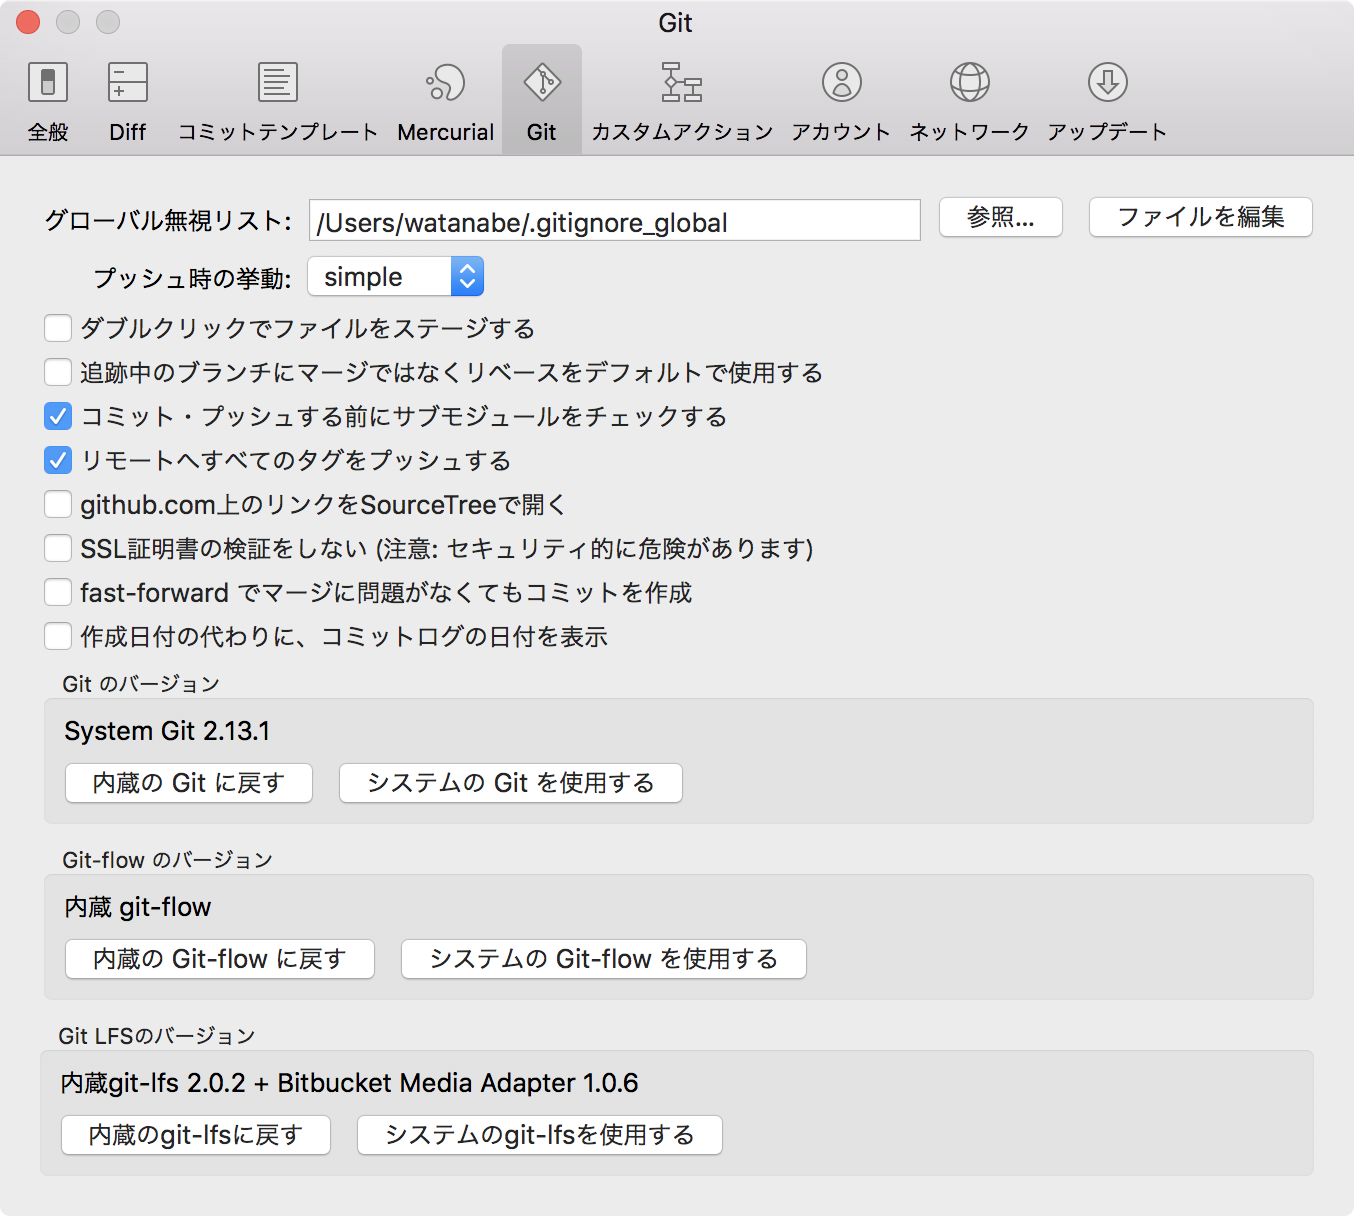Disable リモートへすべてのタグをプッシュする
Image resolution: width=1354 pixels, height=1216 pixels.
coord(57,460)
